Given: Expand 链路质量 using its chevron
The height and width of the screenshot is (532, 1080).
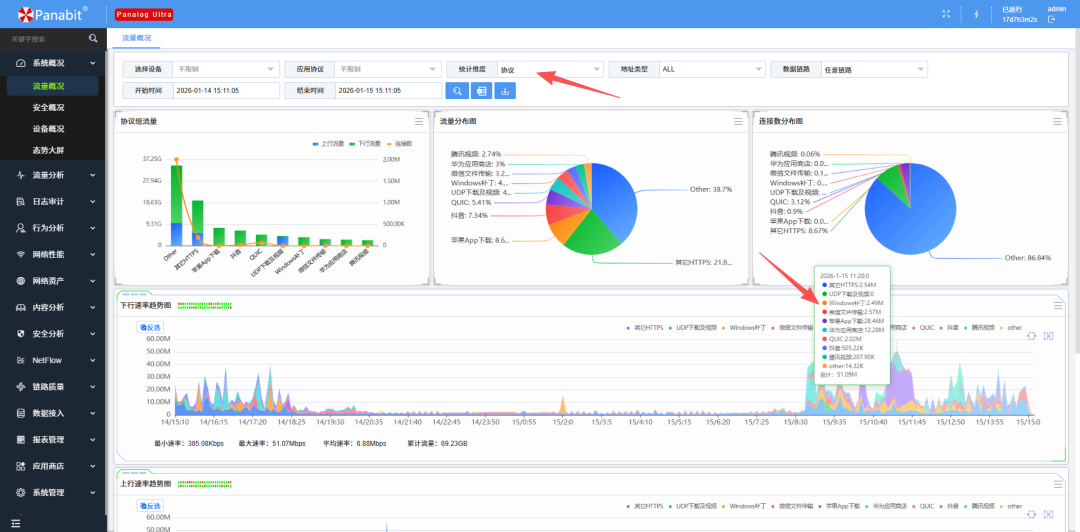Looking at the screenshot, I should click(93, 387).
